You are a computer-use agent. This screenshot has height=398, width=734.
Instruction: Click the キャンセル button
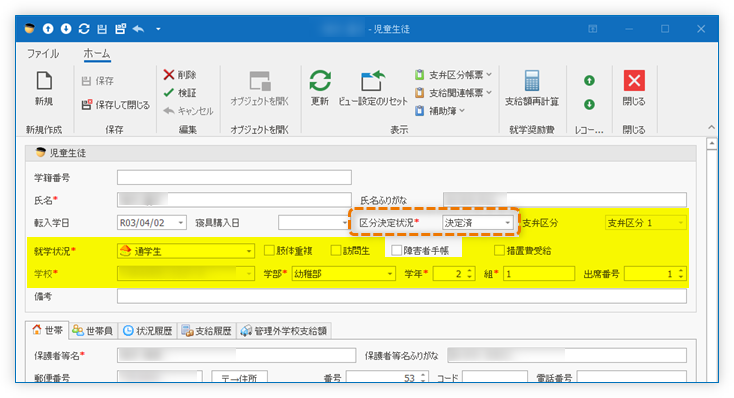click(188, 111)
